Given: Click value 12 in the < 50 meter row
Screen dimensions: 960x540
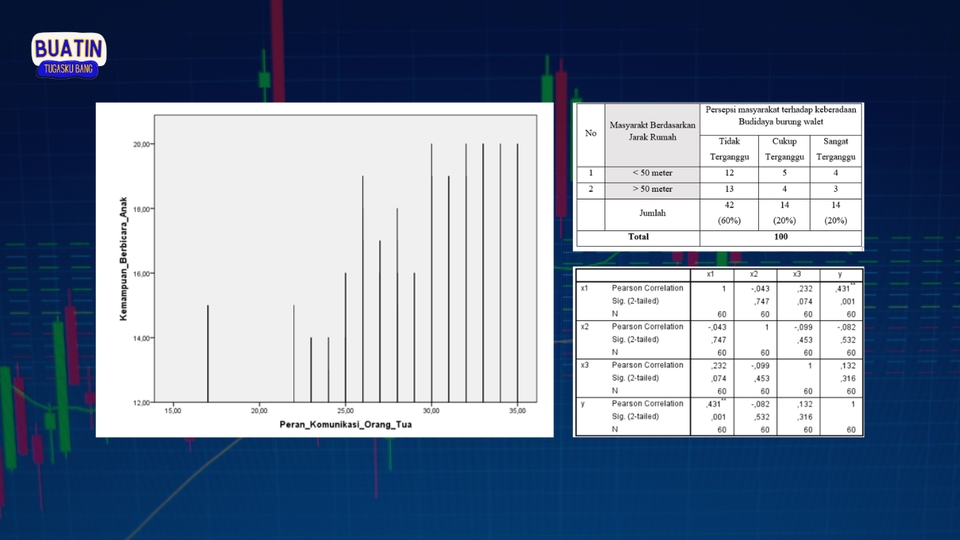Looking at the screenshot, I should point(729,173).
